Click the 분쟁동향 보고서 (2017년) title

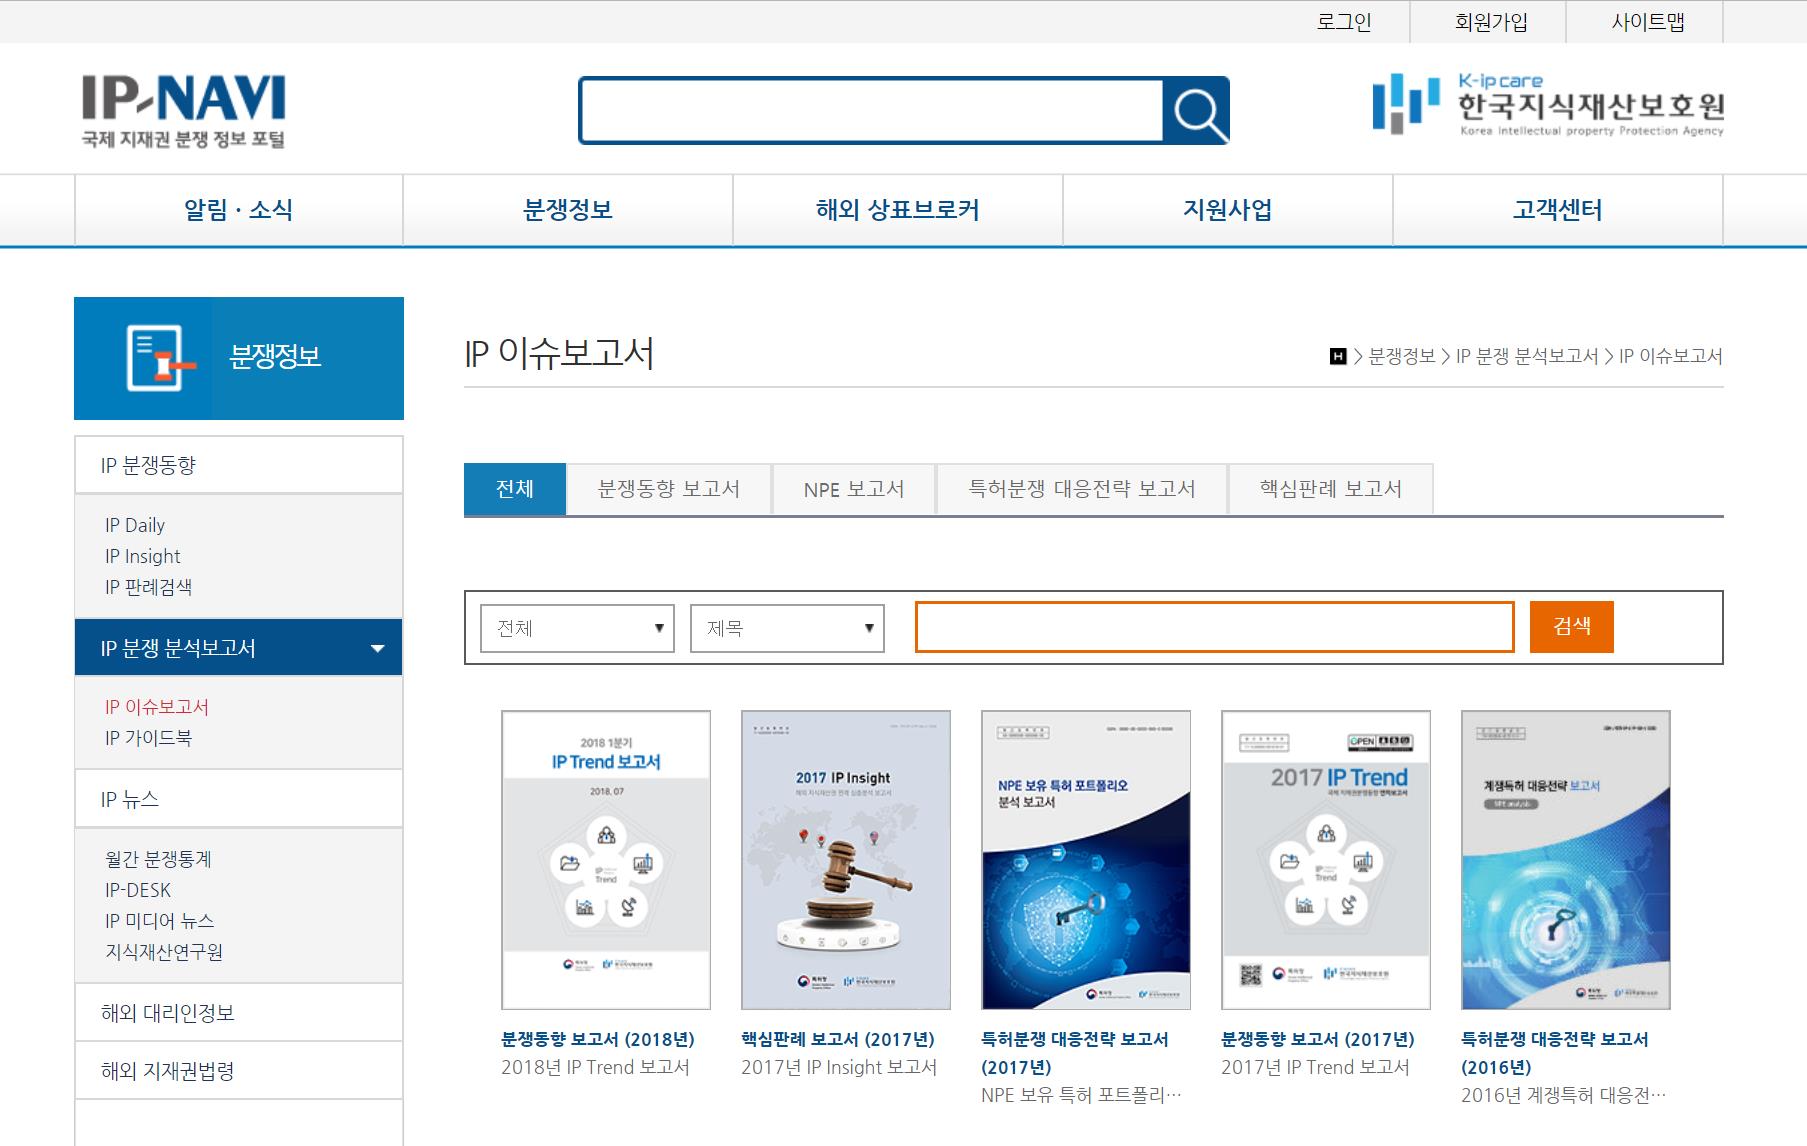pyautogui.click(x=1318, y=1039)
